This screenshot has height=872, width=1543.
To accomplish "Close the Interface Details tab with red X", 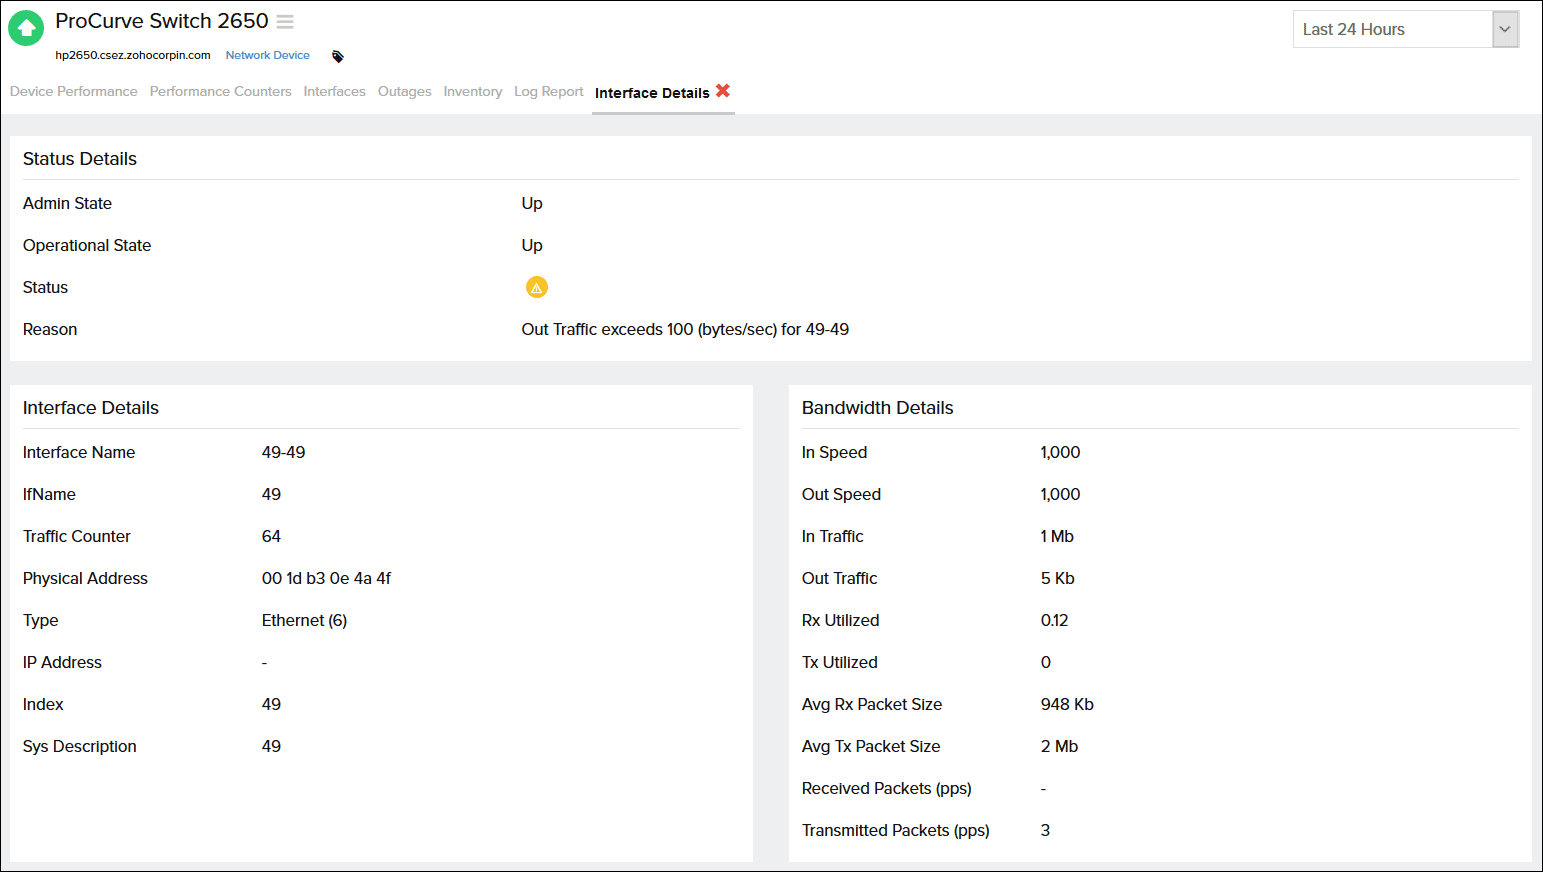I will pyautogui.click(x=723, y=91).
